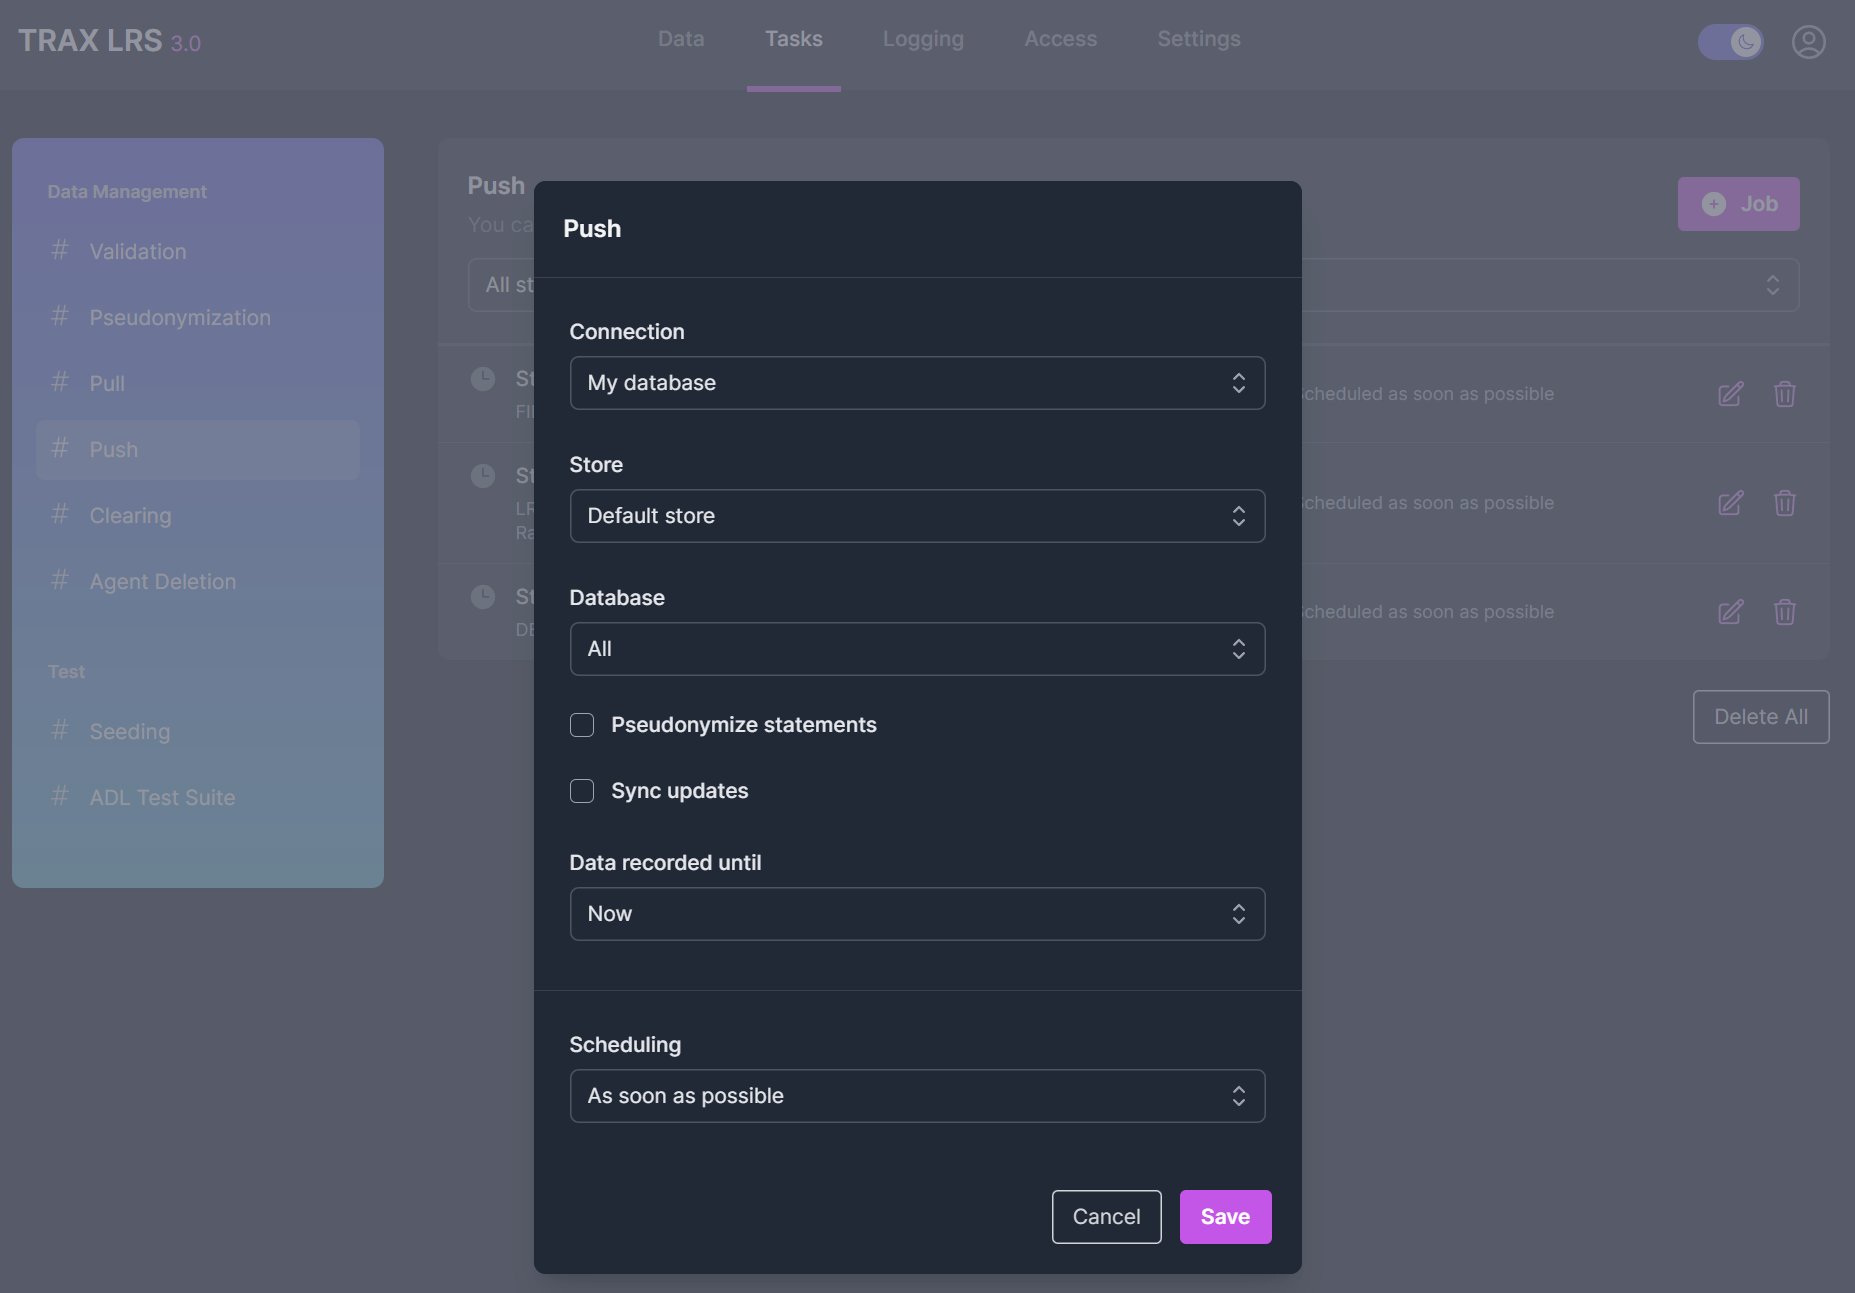Click trash icon for the first push job
This screenshot has width=1855, height=1293.
coord(1784,394)
